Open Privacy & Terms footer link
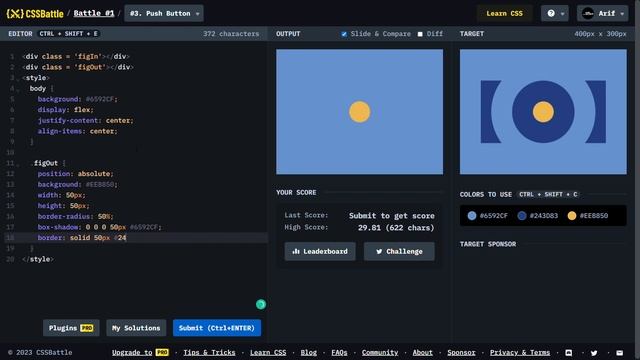The image size is (640, 360). 520,353
